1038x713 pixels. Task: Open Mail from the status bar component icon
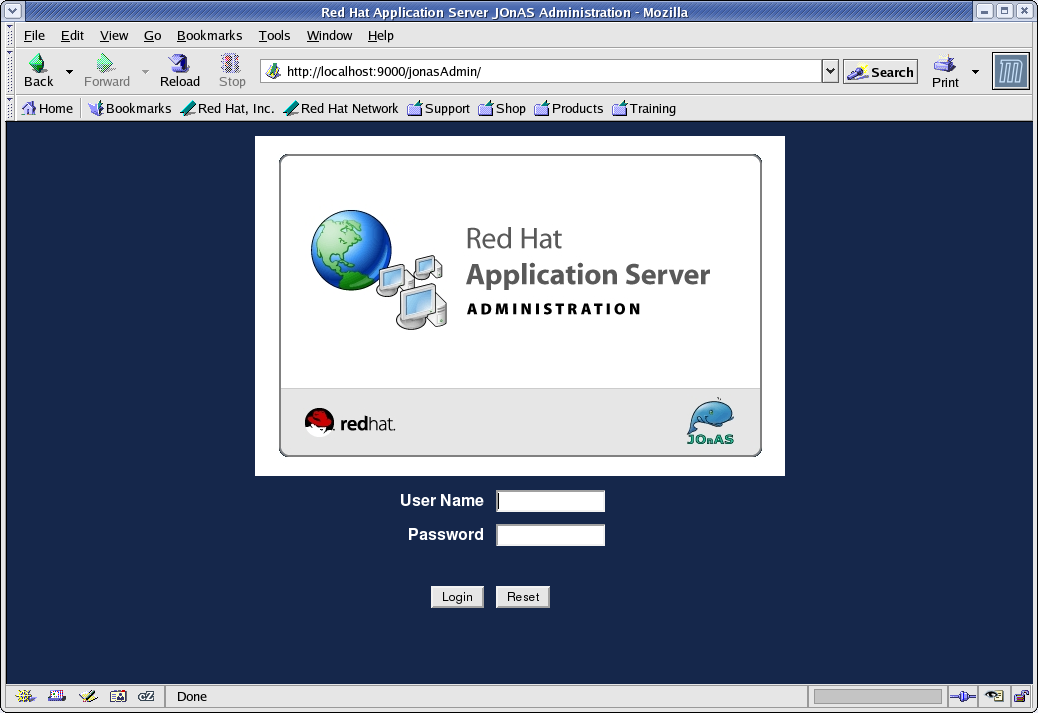57,696
